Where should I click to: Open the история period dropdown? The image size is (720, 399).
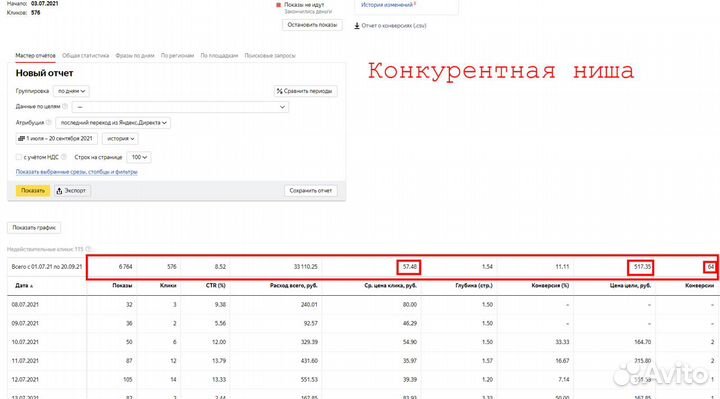point(120,138)
